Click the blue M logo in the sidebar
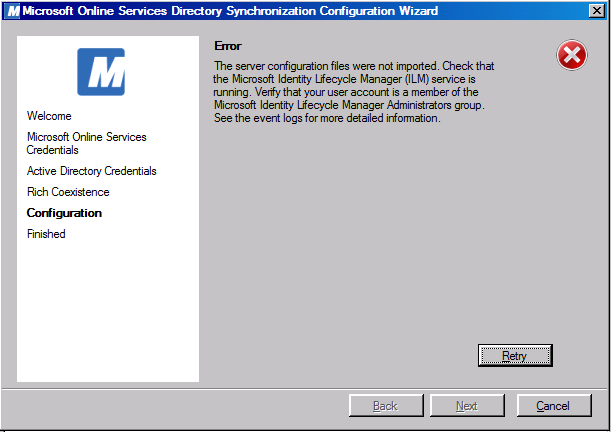Viewport: 611px width, 432px height. (101, 72)
